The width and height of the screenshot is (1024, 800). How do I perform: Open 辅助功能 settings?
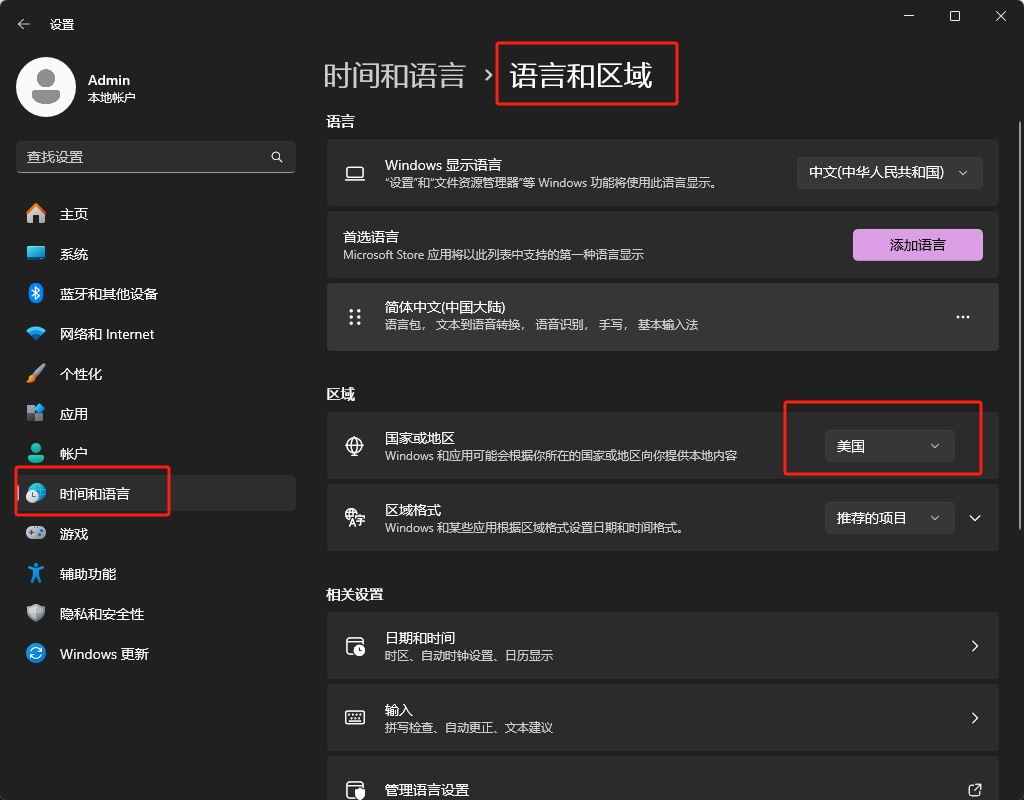[x=156, y=573]
